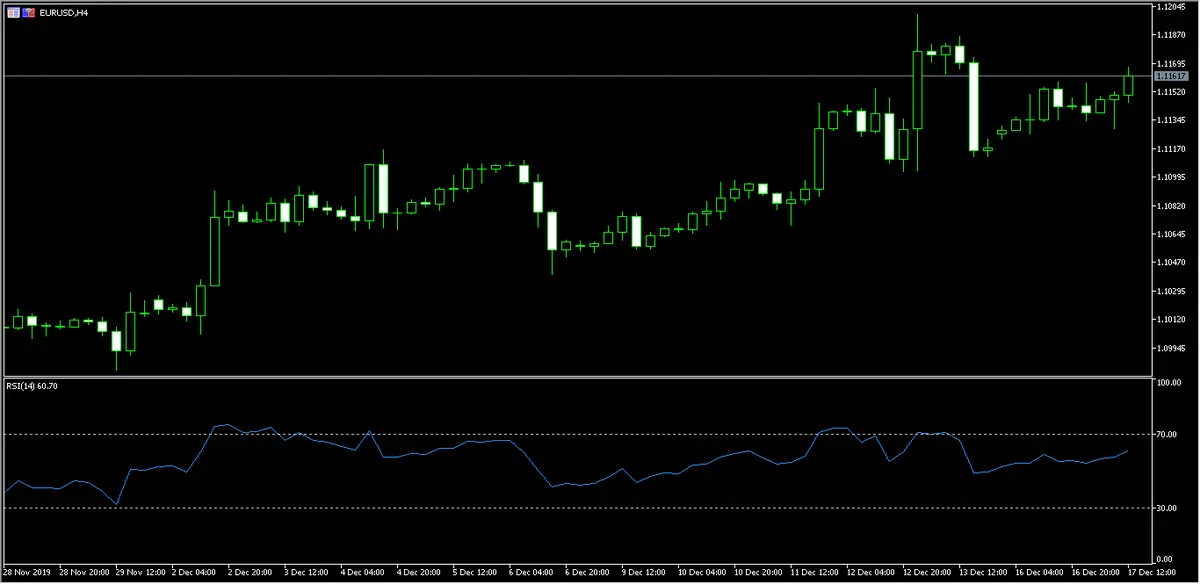Click time axis label 3 Dec 12:00
1200x584 pixels.
pyautogui.click(x=308, y=573)
